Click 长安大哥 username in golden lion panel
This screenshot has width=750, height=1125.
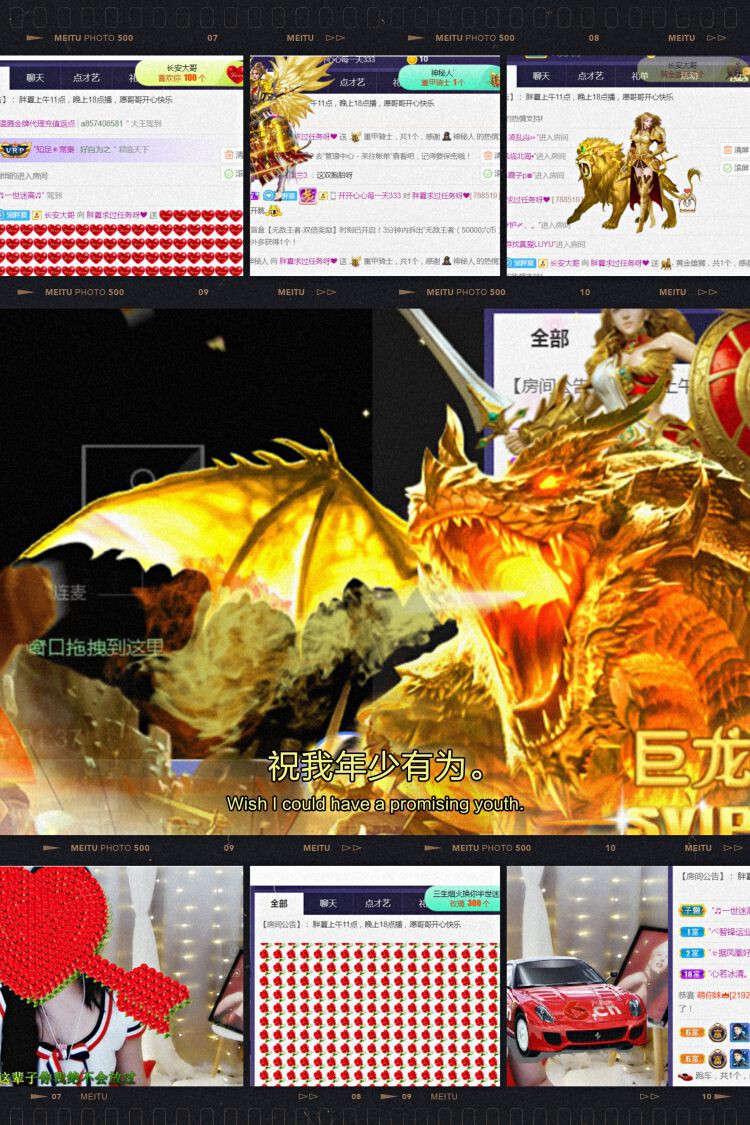565,263
